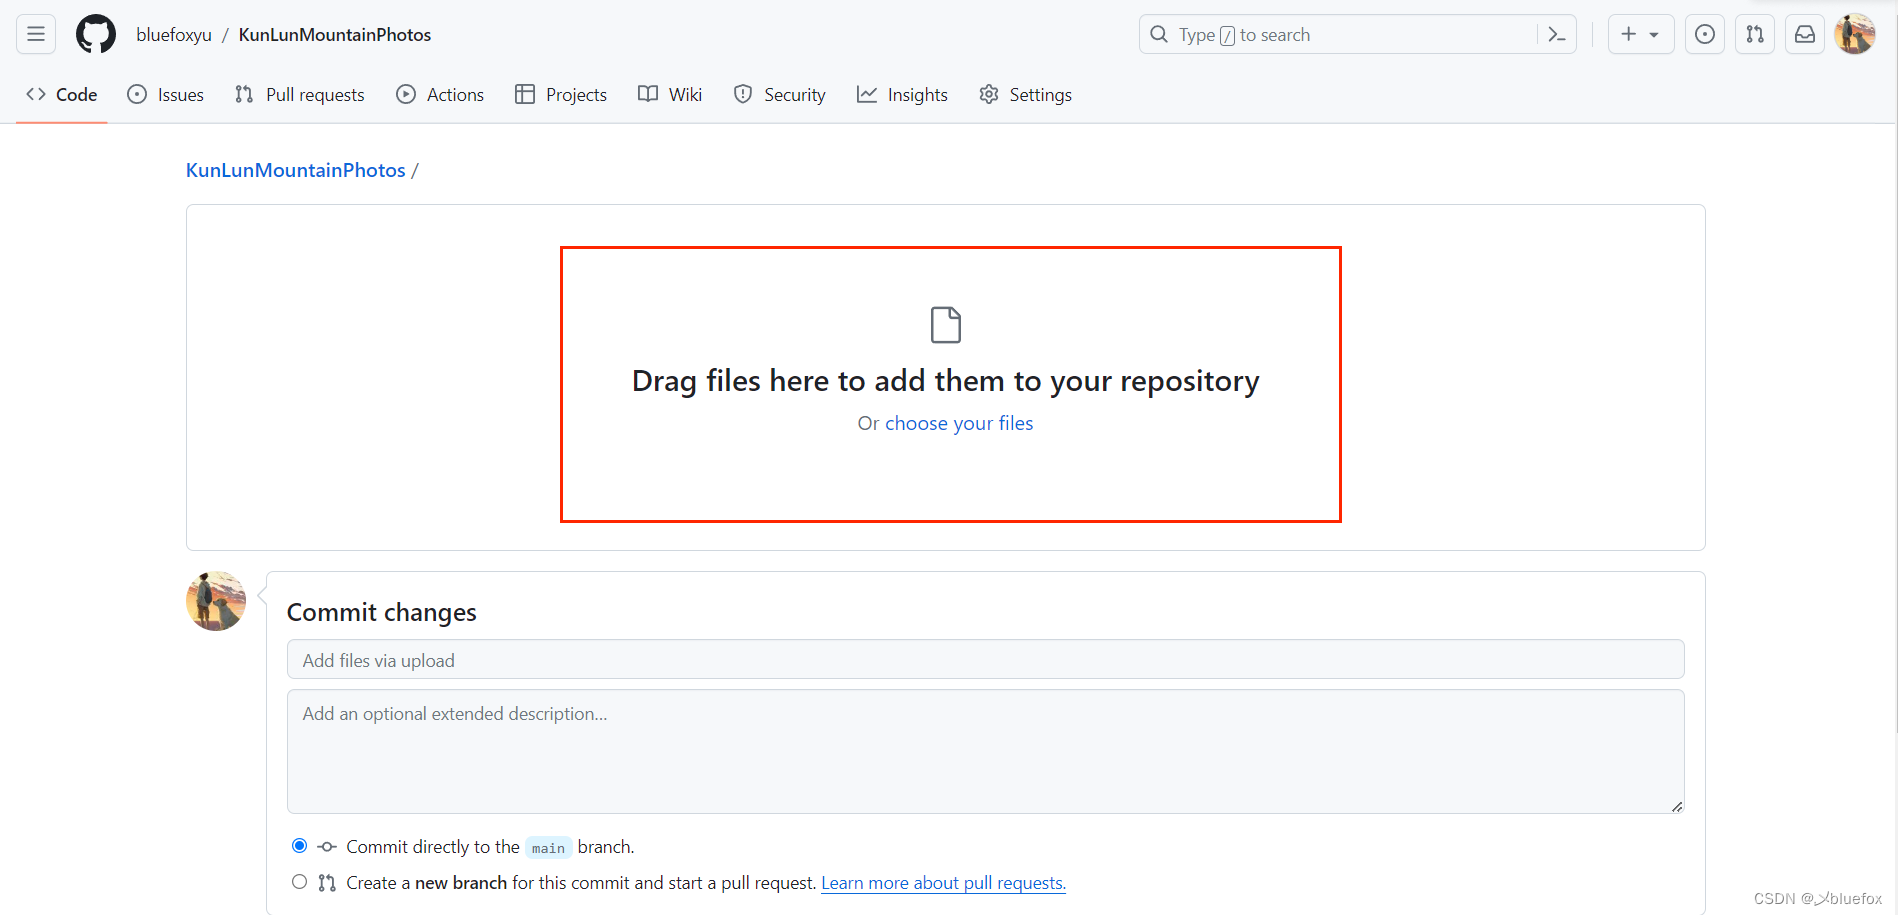
Task: Select the Commit directly to main radio button
Action: click(x=298, y=845)
